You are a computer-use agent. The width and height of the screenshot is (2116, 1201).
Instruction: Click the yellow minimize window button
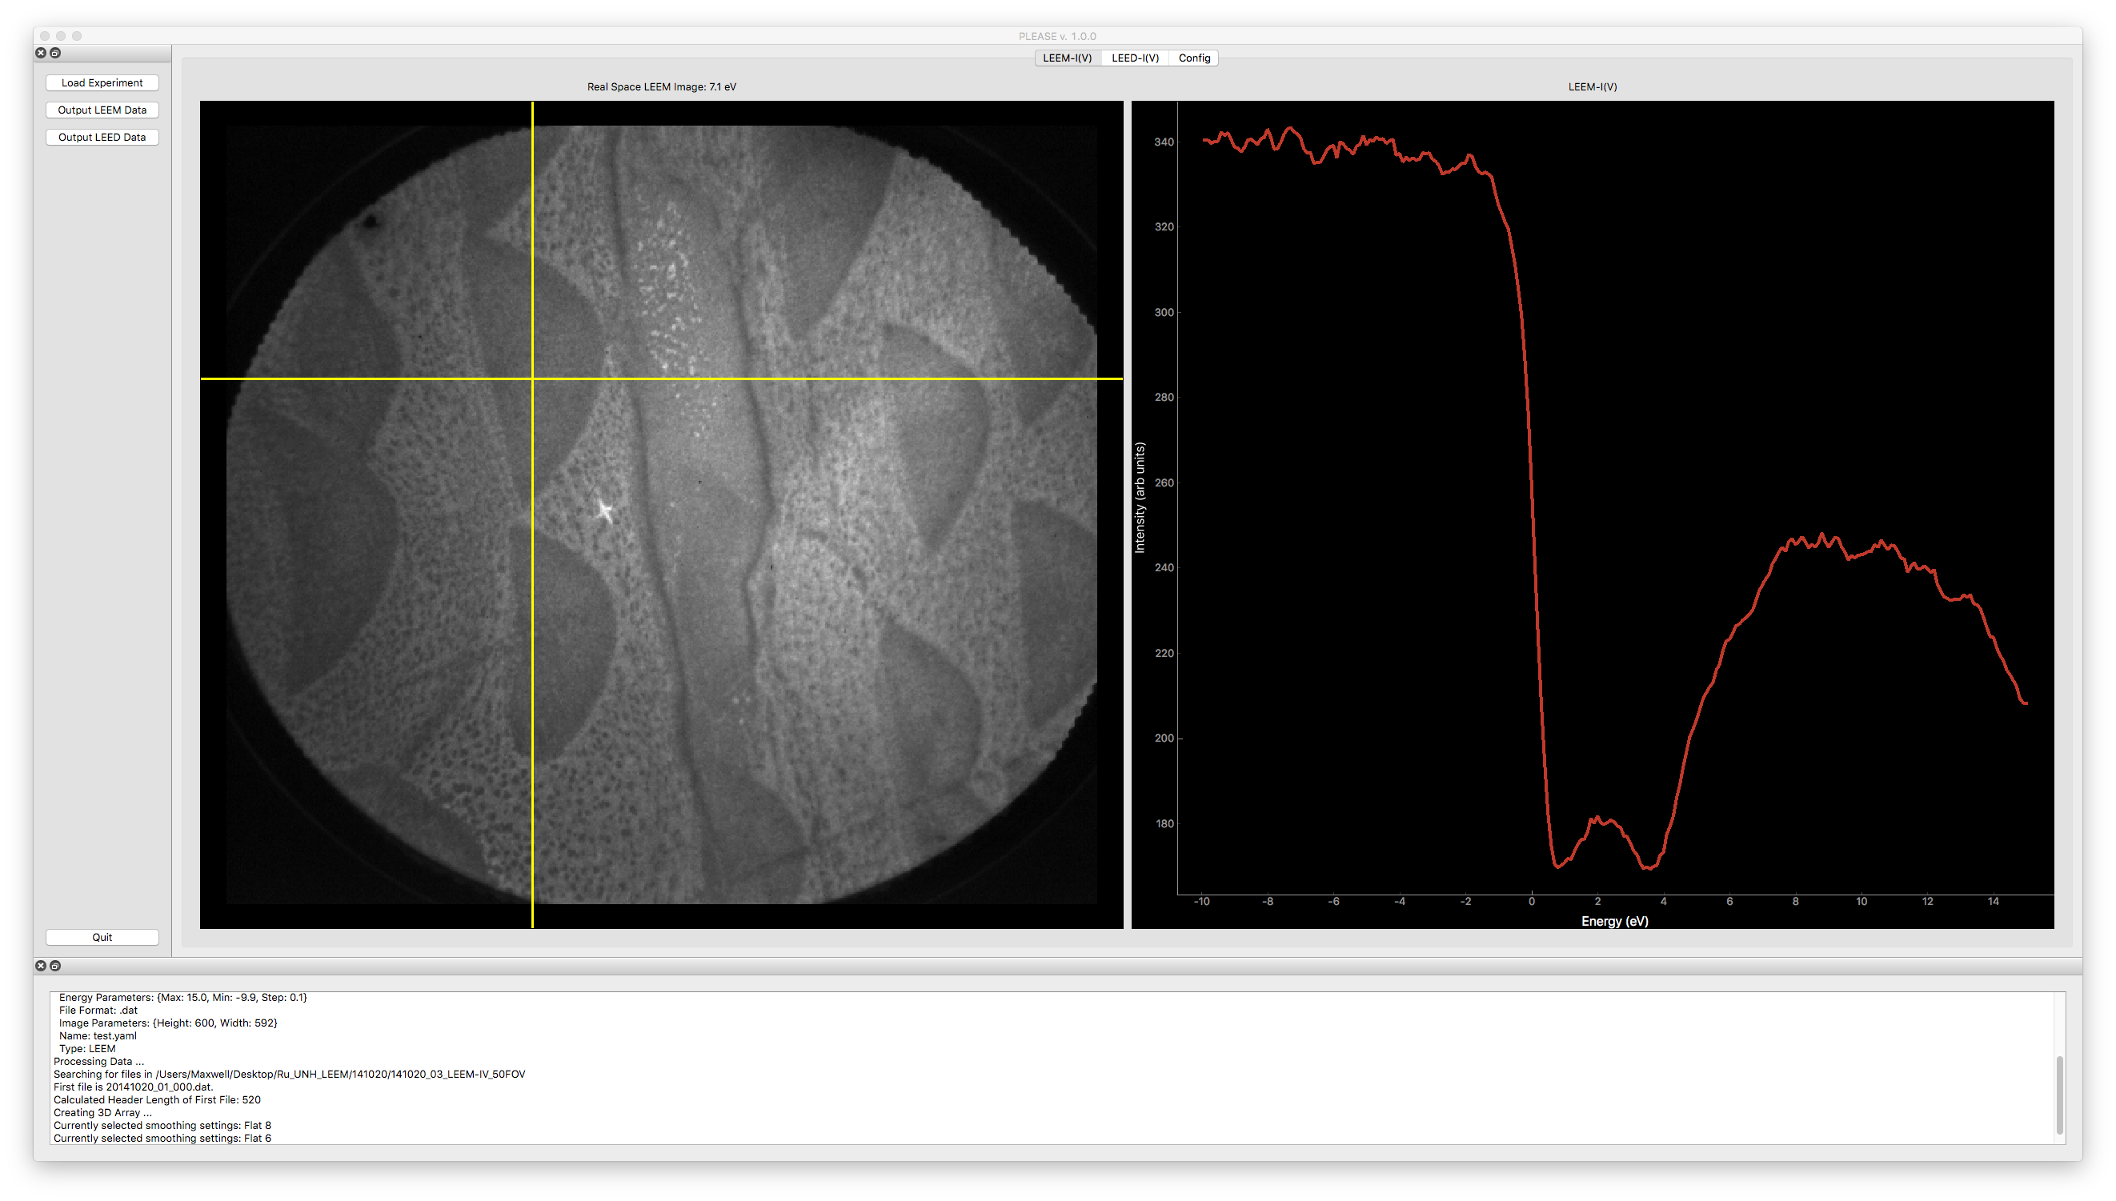pyautogui.click(x=61, y=36)
